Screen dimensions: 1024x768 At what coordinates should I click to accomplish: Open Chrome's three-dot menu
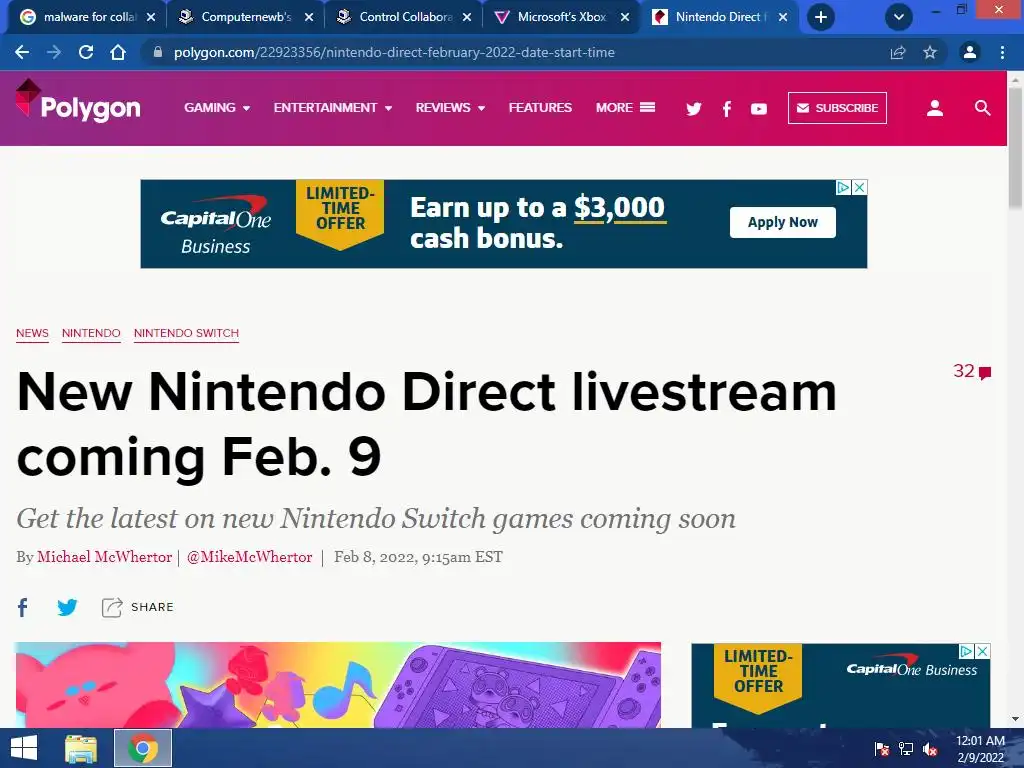[x=1002, y=52]
